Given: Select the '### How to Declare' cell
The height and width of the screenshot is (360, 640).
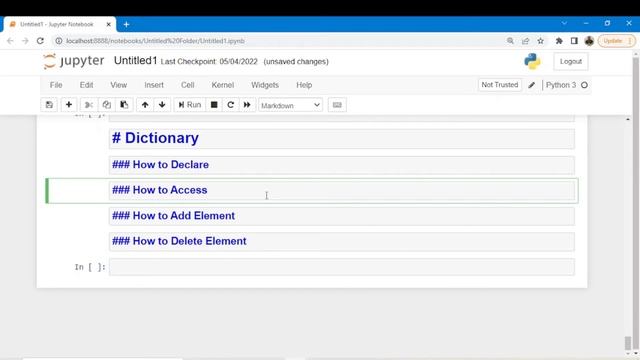Looking at the screenshot, I should point(342,165).
